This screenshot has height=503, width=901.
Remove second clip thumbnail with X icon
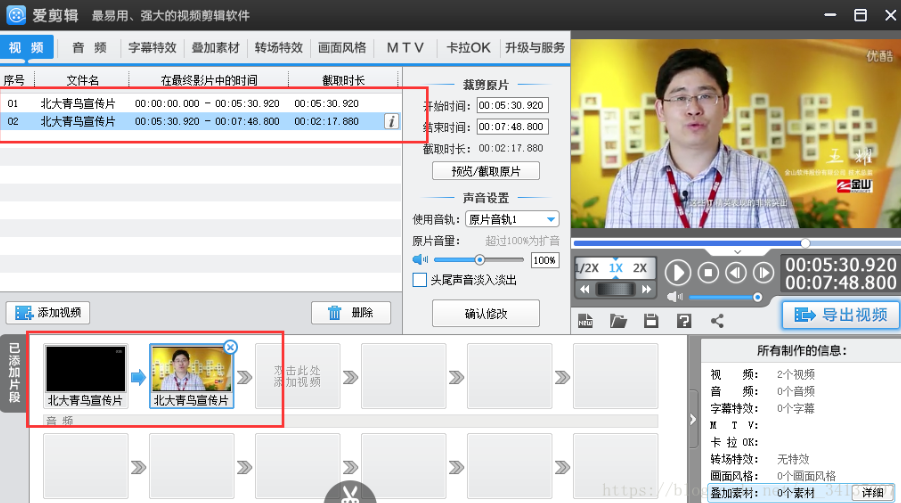tap(230, 347)
